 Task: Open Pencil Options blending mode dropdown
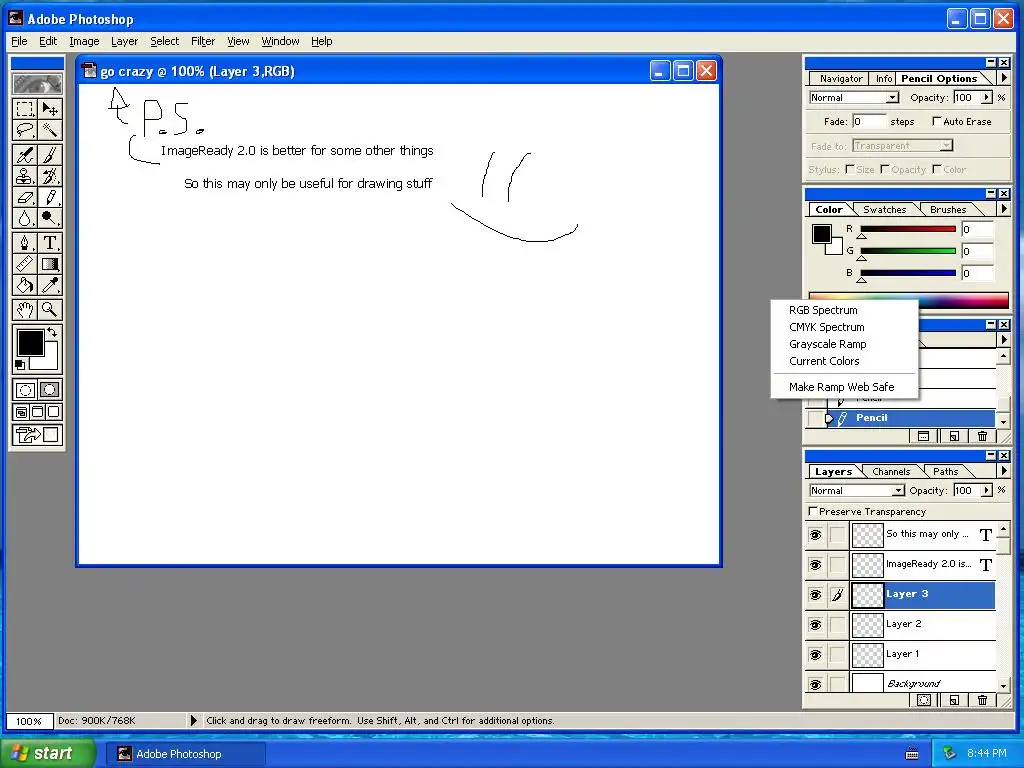coord(892,98)
